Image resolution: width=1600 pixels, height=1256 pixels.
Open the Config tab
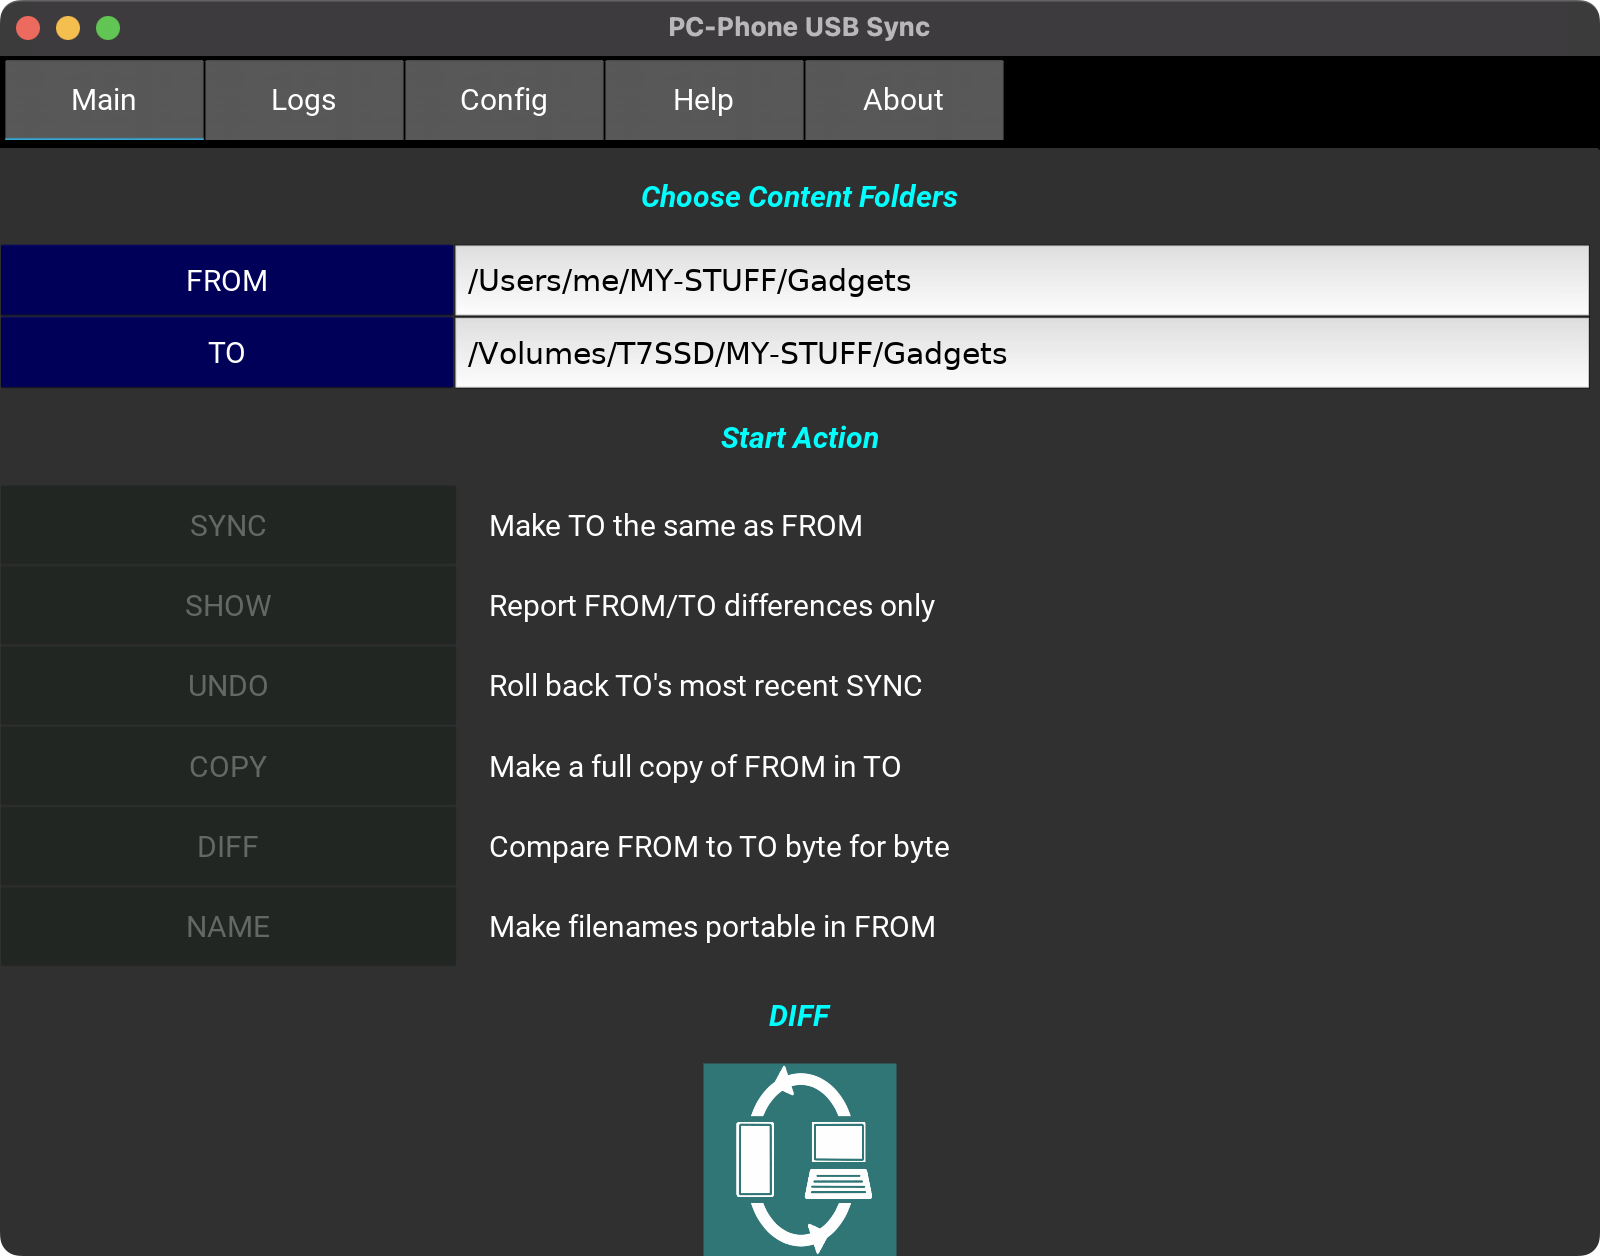[x=504, y=100]
